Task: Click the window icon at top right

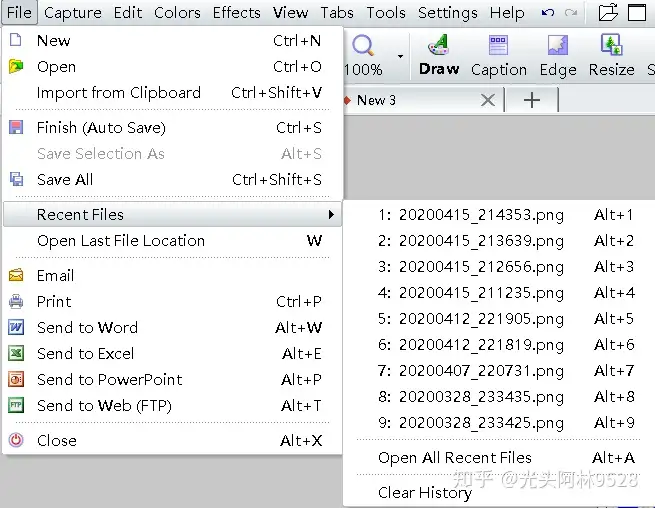Action: [637, 13]
